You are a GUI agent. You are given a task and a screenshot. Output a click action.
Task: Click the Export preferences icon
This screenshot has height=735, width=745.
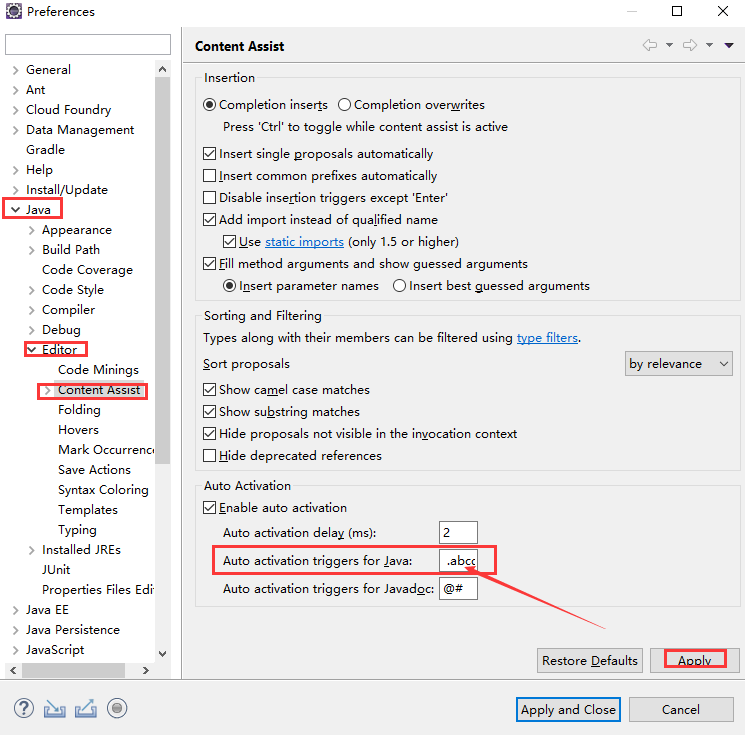click(86, 708)
